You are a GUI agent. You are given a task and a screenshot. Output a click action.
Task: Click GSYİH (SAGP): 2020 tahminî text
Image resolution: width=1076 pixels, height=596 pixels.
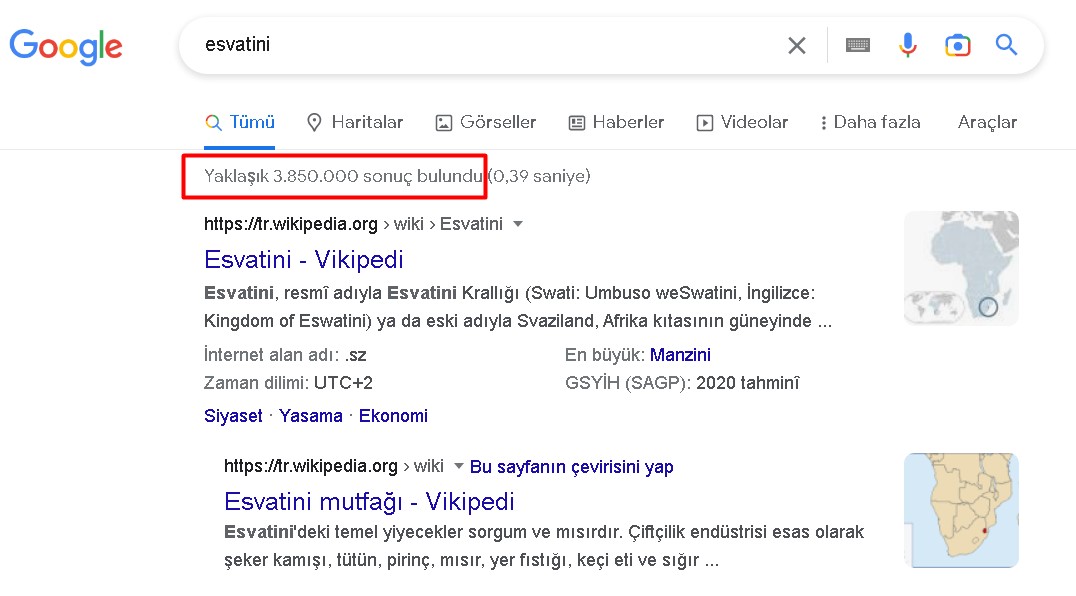[x=682, y=383]
